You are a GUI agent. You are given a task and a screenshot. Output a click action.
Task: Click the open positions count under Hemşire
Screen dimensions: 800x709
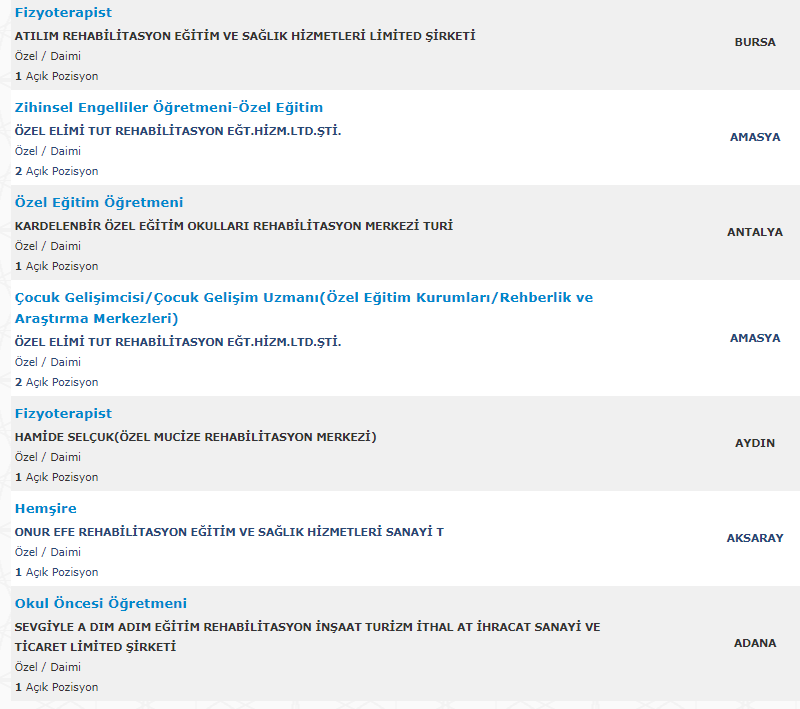coord(56,572)
